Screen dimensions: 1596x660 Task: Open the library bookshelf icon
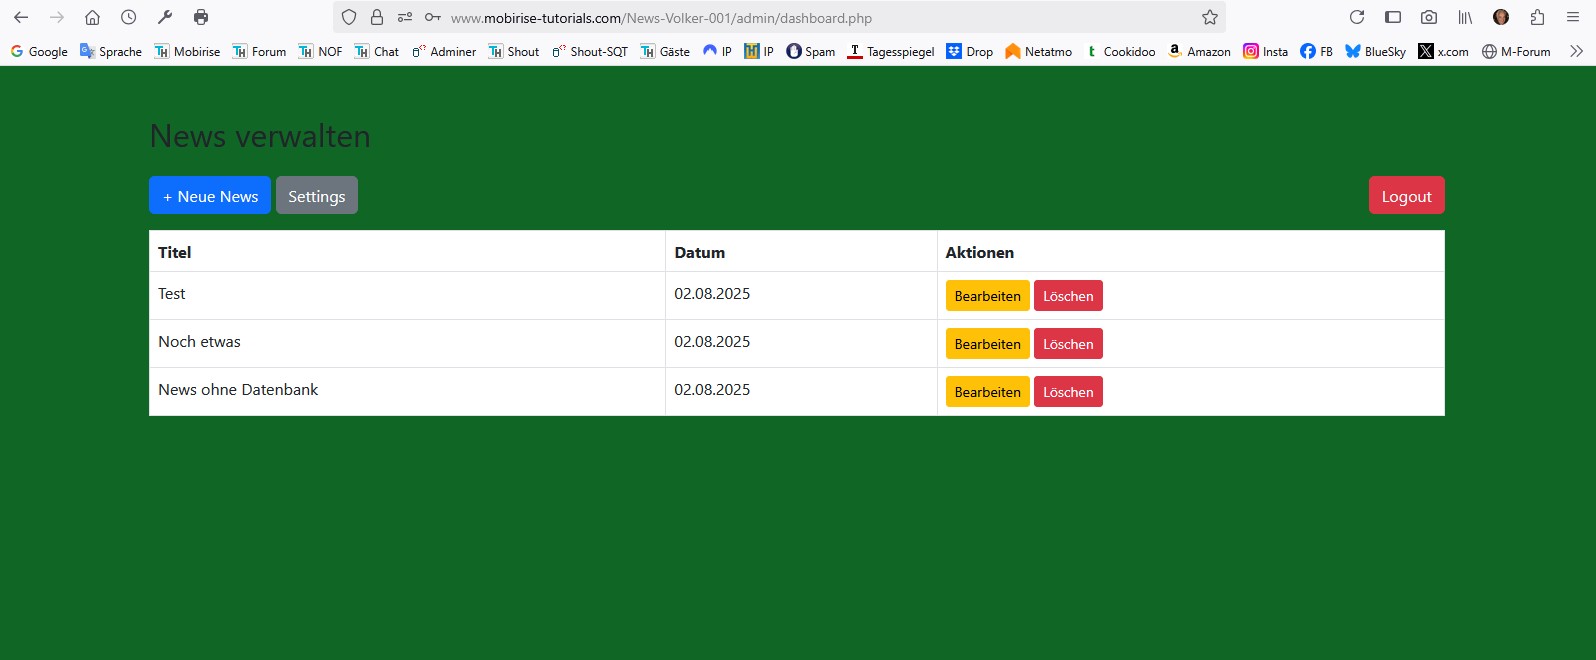(1465, 17)
